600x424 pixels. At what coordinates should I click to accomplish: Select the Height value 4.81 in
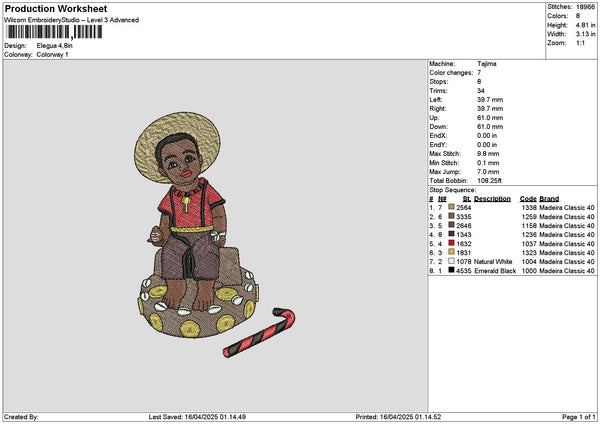click(x=585, y=25)
